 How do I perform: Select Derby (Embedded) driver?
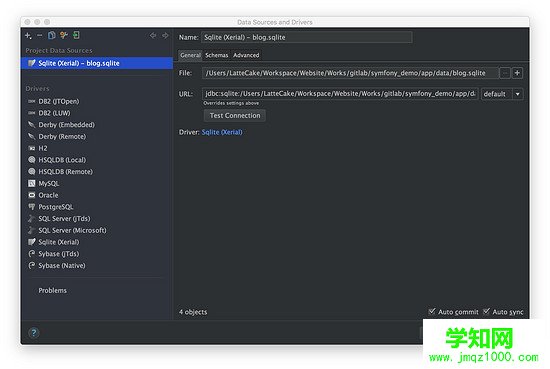point(66,125)
